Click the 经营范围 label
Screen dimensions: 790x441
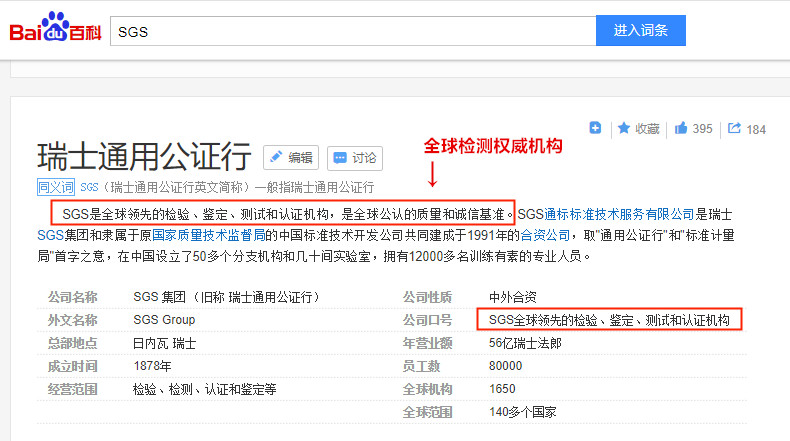pyautogui.click(x=73, y=389)
